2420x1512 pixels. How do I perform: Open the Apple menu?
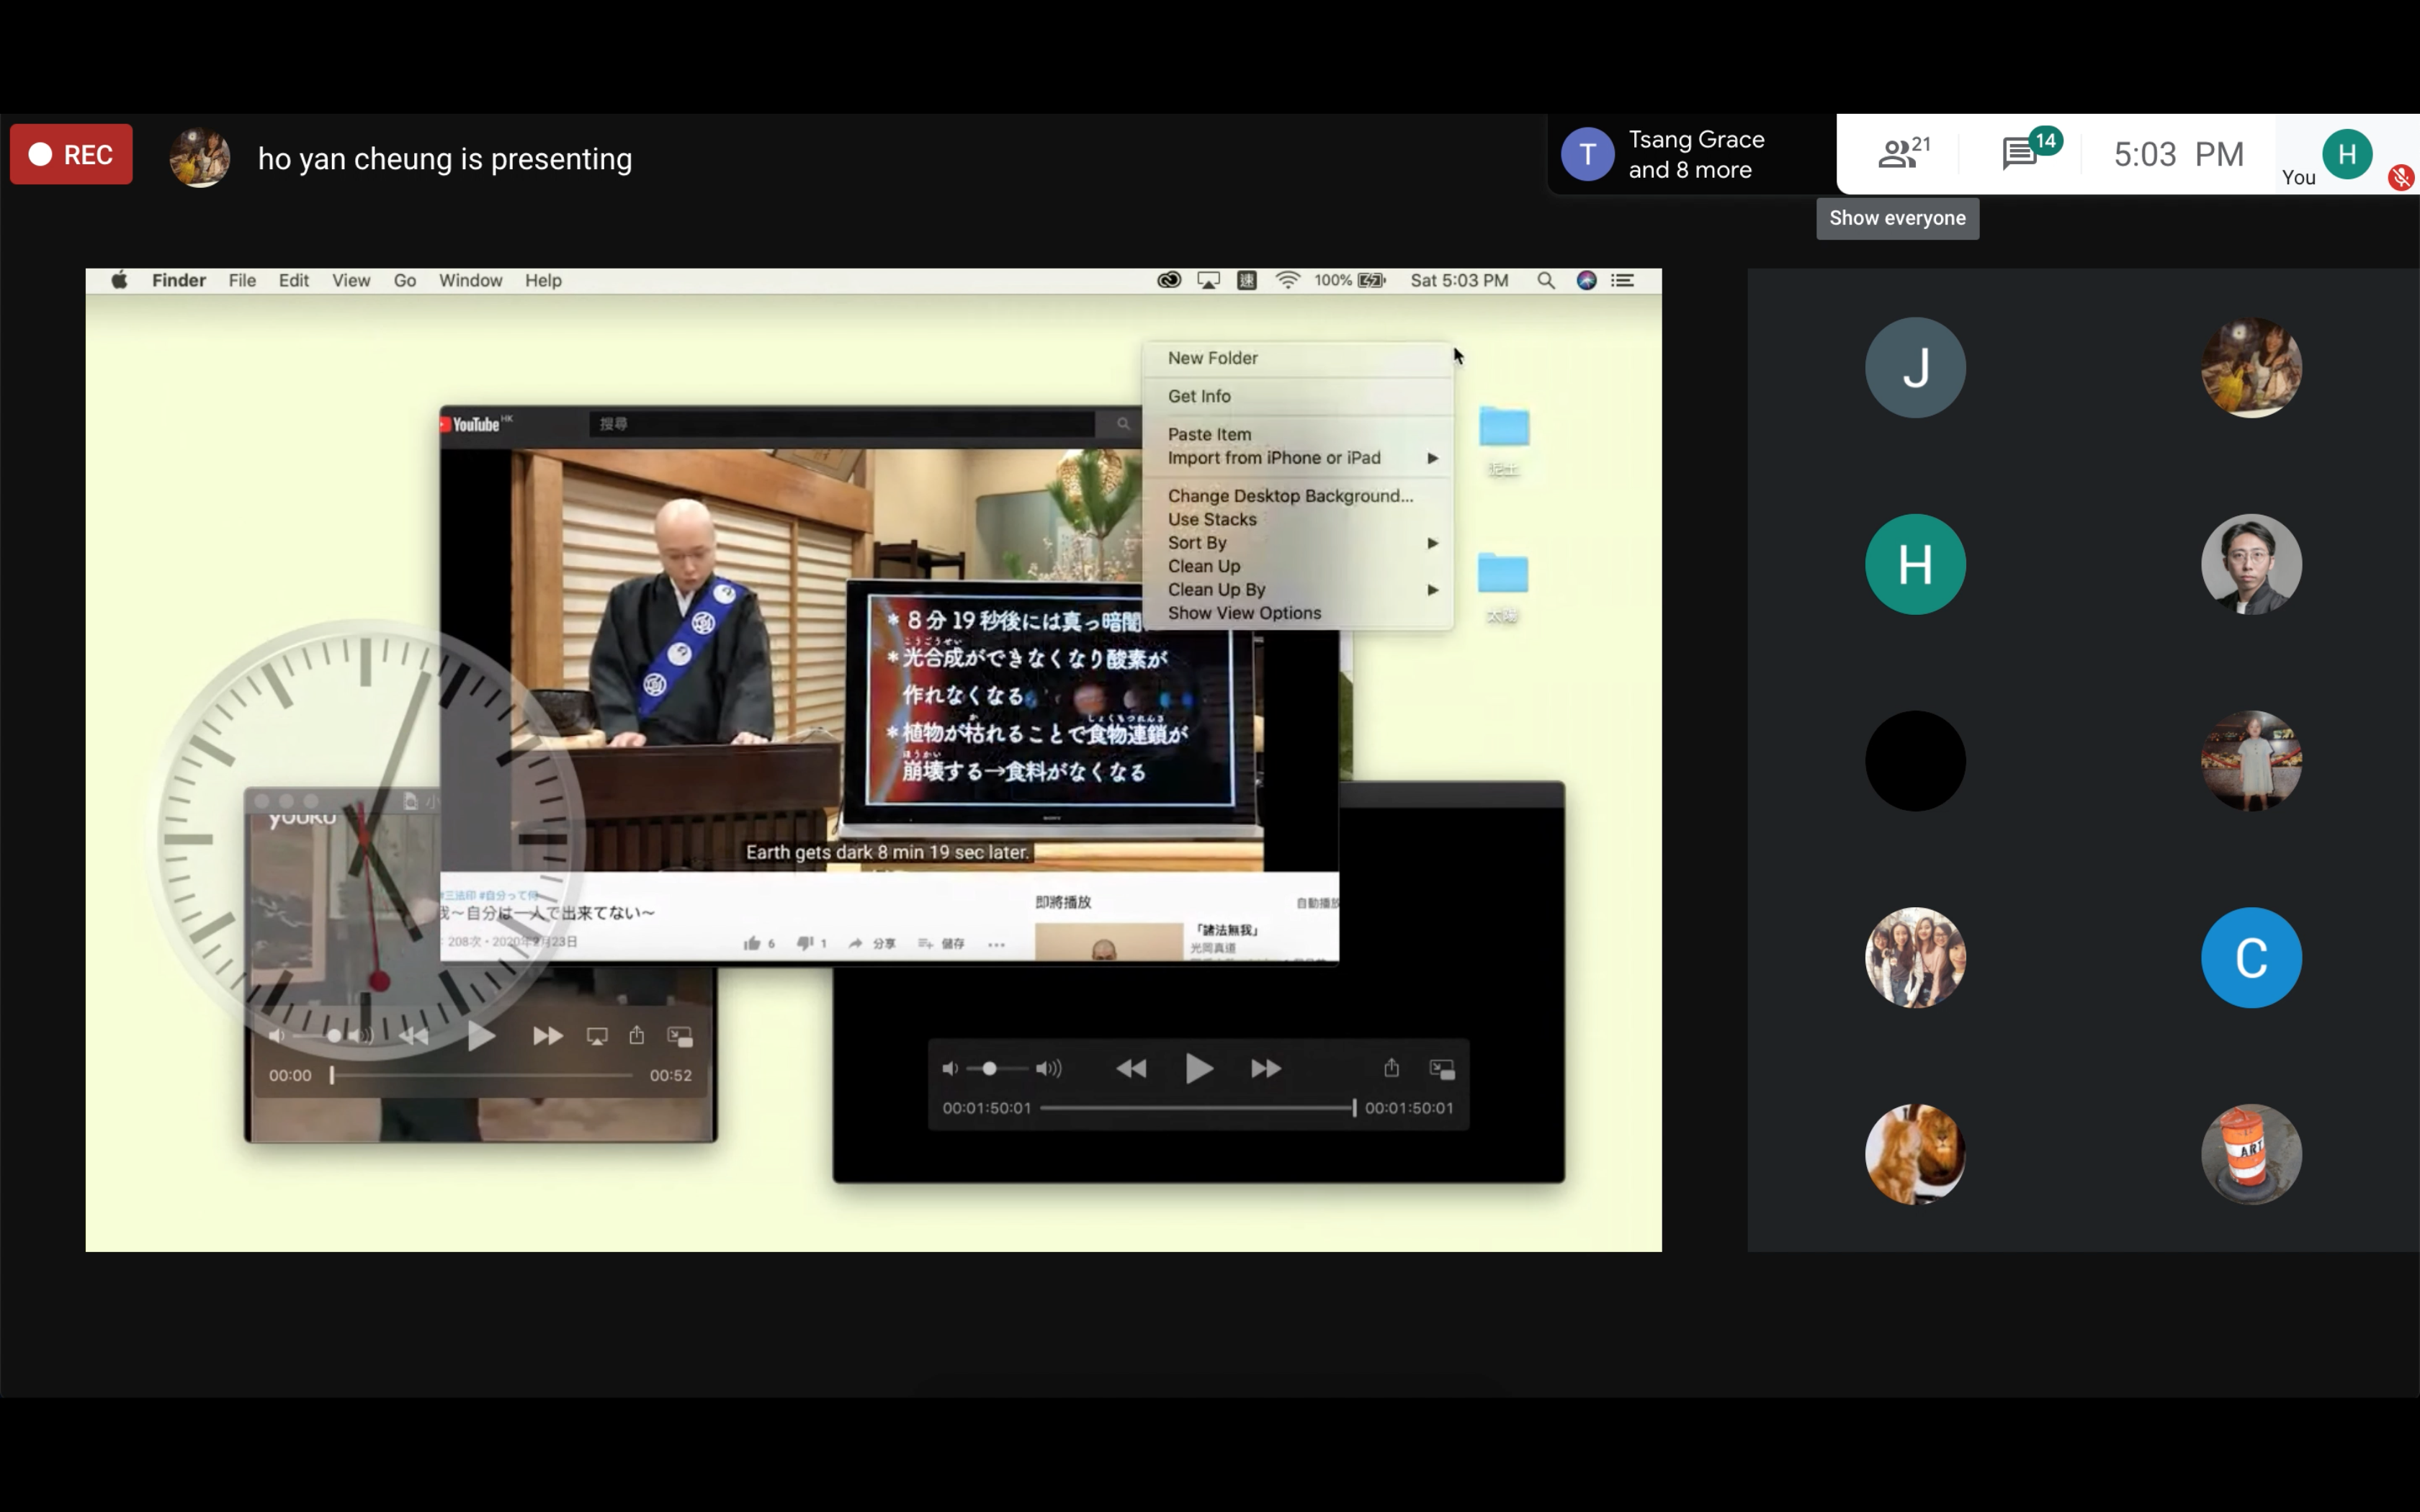pos(119,280)
